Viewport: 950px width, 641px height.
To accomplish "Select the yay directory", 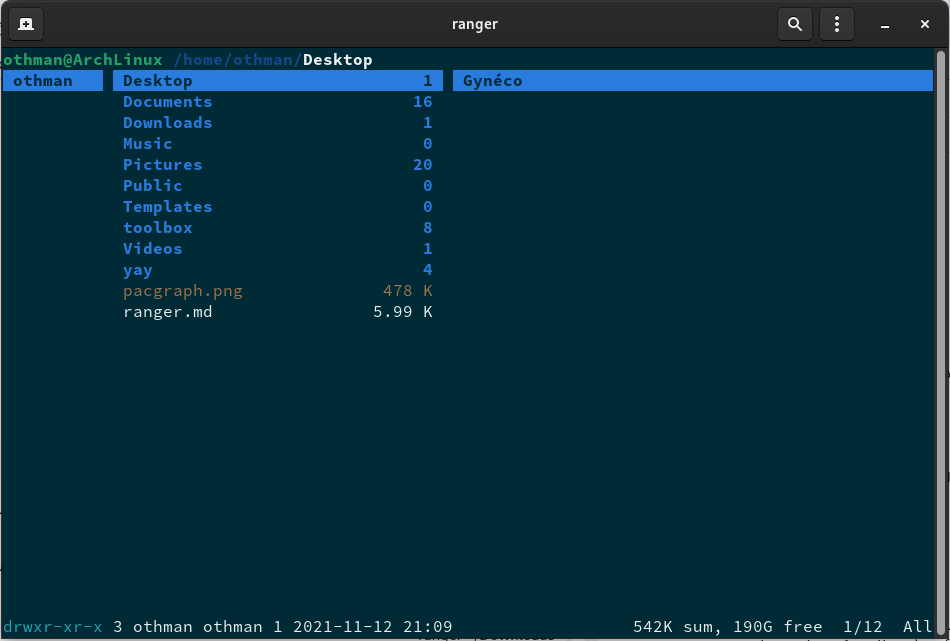I will (x=138, y=270).
